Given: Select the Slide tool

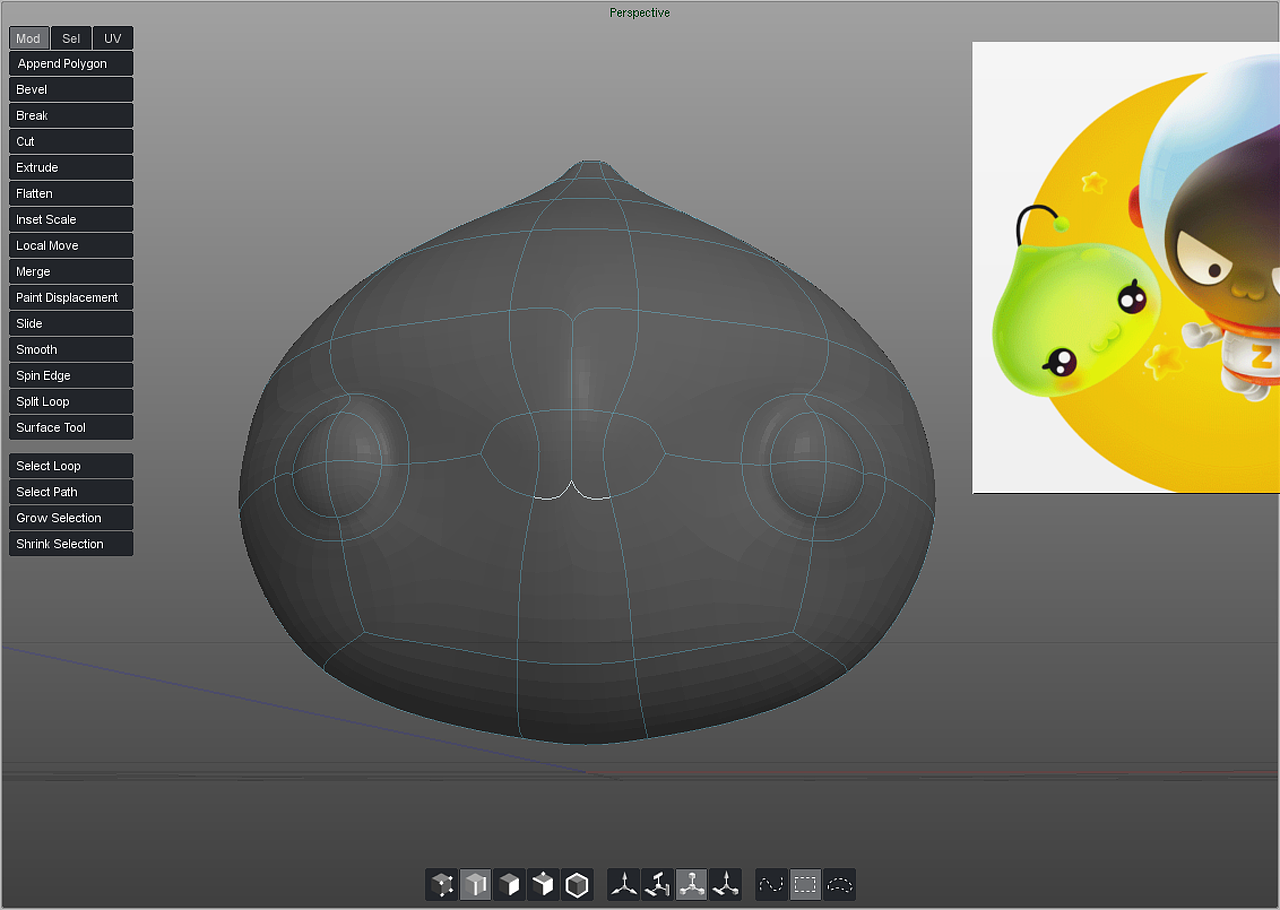Looking at the screenshot, I should [x=71, y=324].
